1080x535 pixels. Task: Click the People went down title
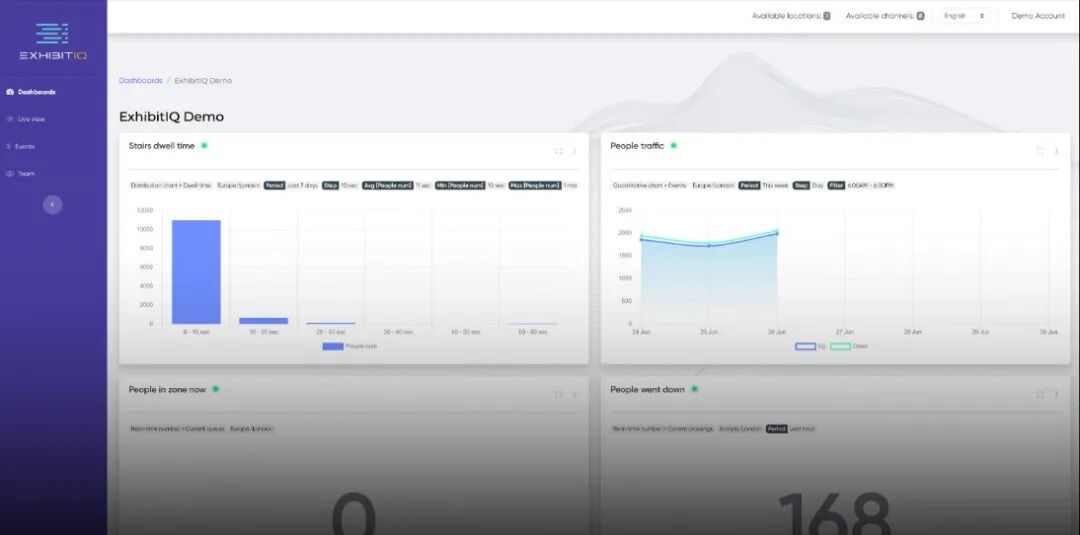[647, 390]
